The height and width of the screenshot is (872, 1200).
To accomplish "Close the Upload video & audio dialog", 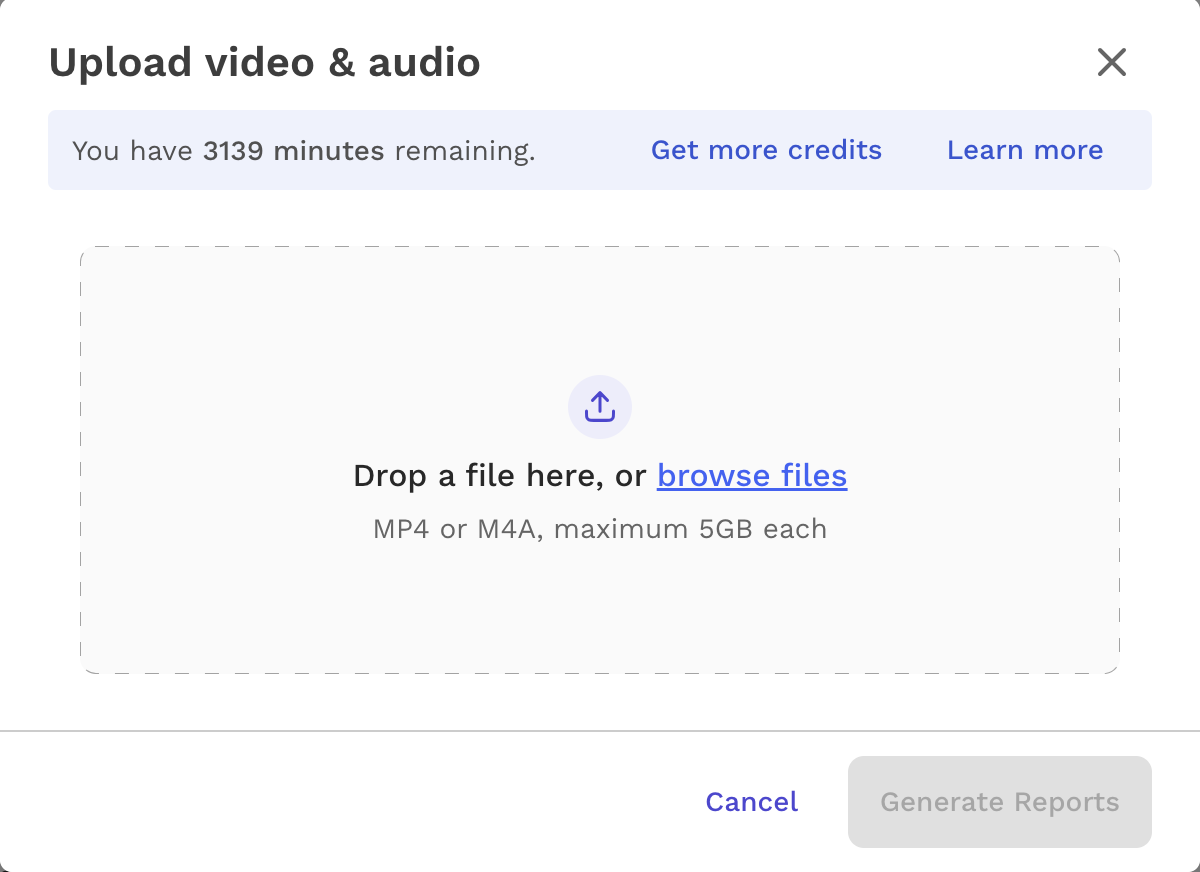I will [x=1111, y=62].
